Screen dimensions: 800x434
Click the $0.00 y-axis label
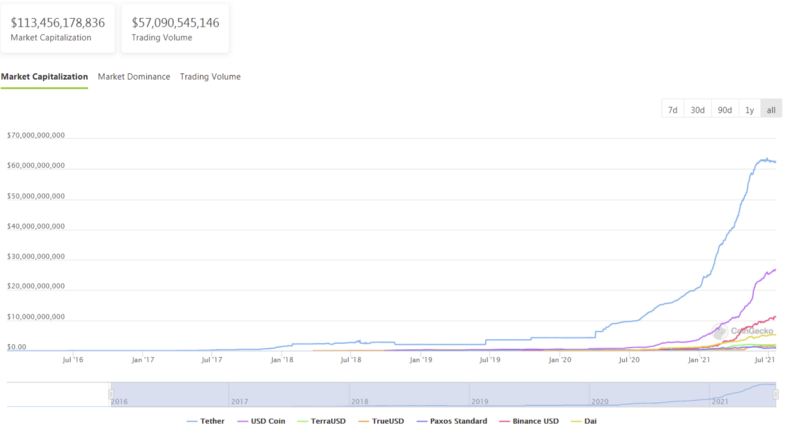point(16,347)
